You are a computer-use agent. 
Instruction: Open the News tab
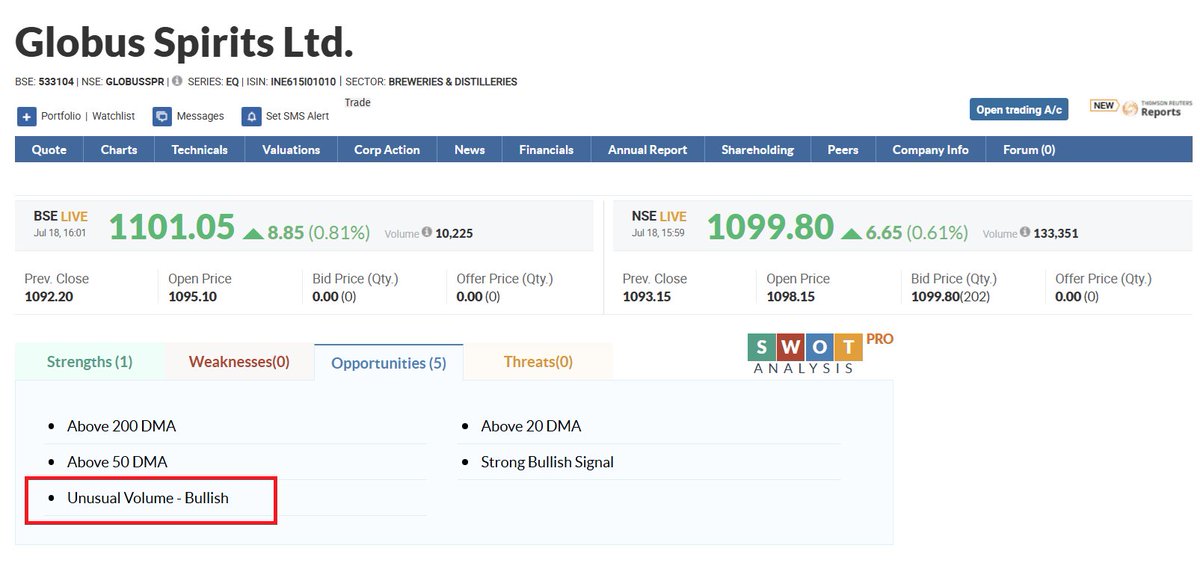pos(469,150)
